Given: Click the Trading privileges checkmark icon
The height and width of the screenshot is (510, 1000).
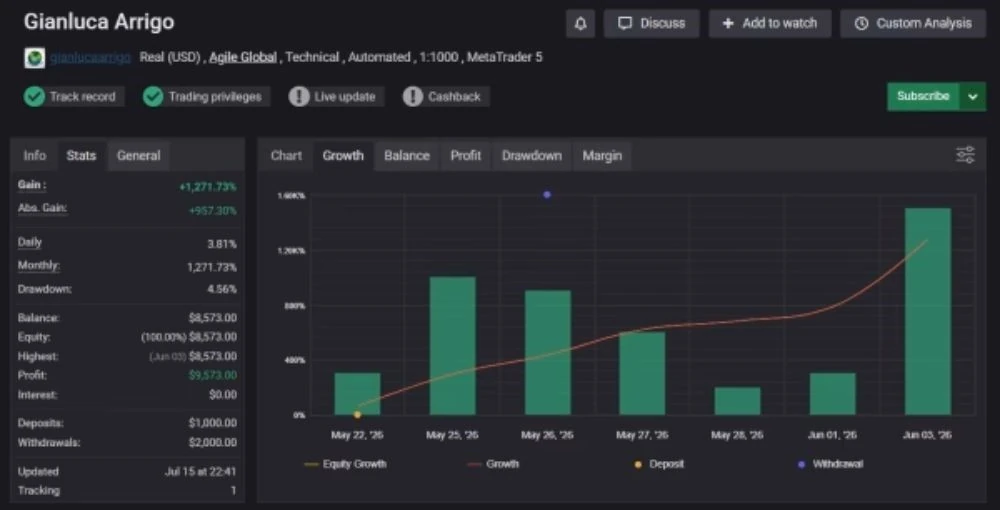Looking at the screenshot, I should 153,97.
